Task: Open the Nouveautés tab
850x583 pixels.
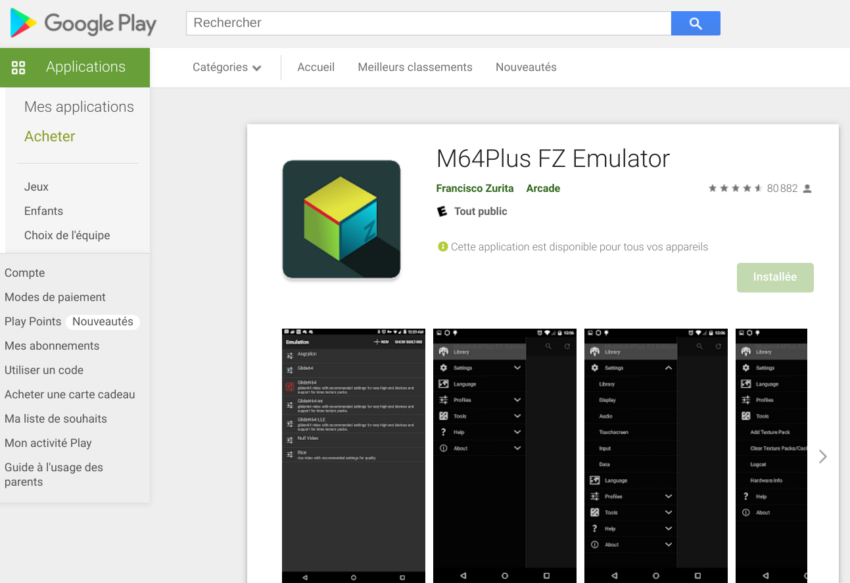Action: click(526, 67)
